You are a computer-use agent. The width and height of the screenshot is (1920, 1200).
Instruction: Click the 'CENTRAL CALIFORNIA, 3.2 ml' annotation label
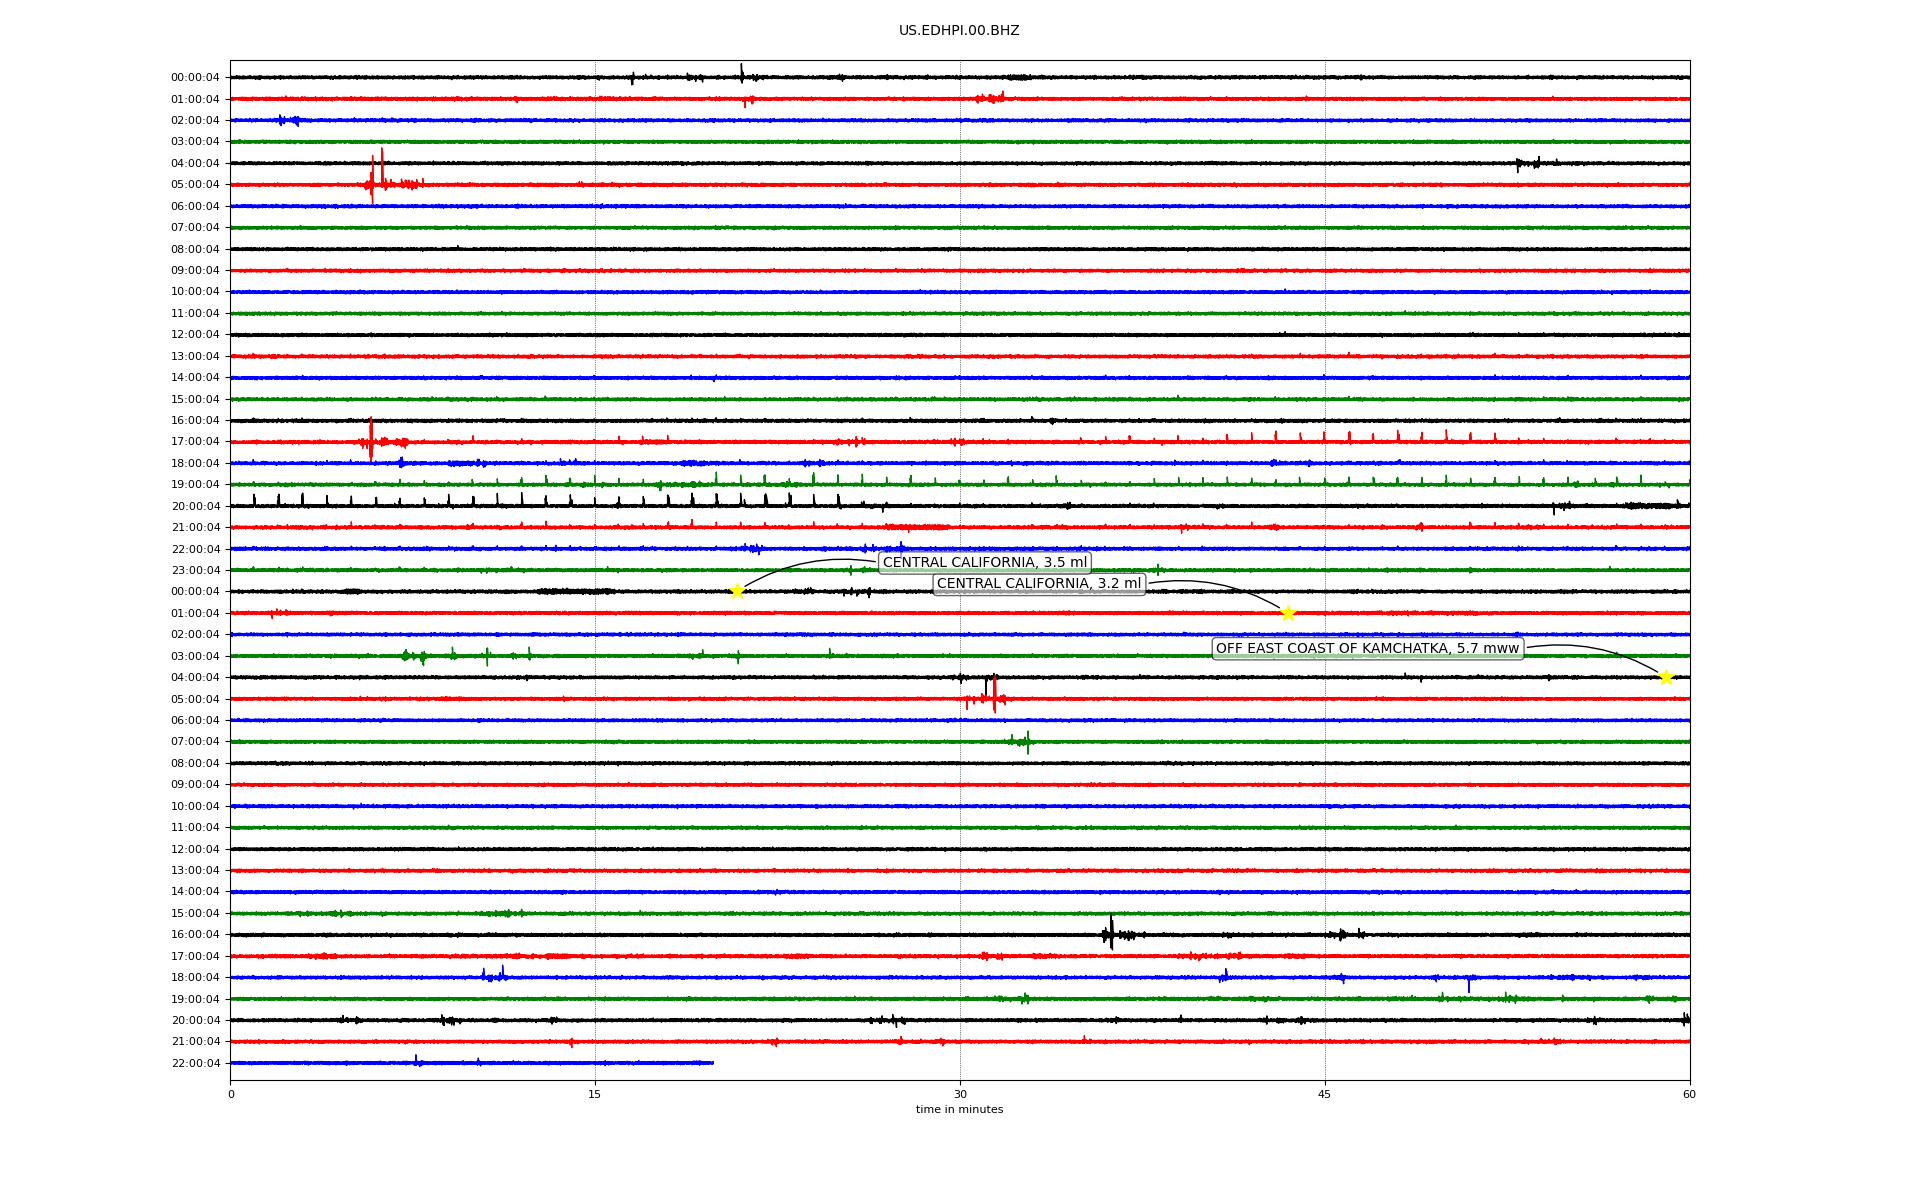[1038, 584]
